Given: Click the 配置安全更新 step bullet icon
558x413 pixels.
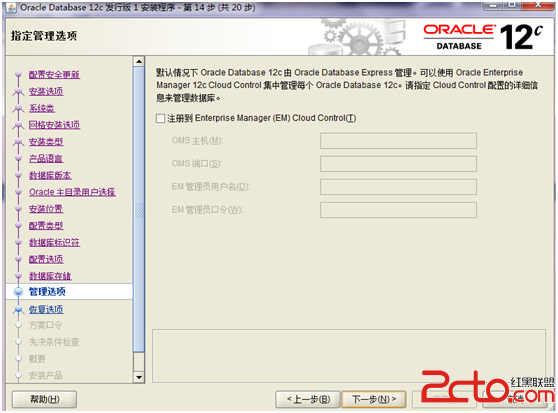Looking at the screenshot, I should (19, 75).
